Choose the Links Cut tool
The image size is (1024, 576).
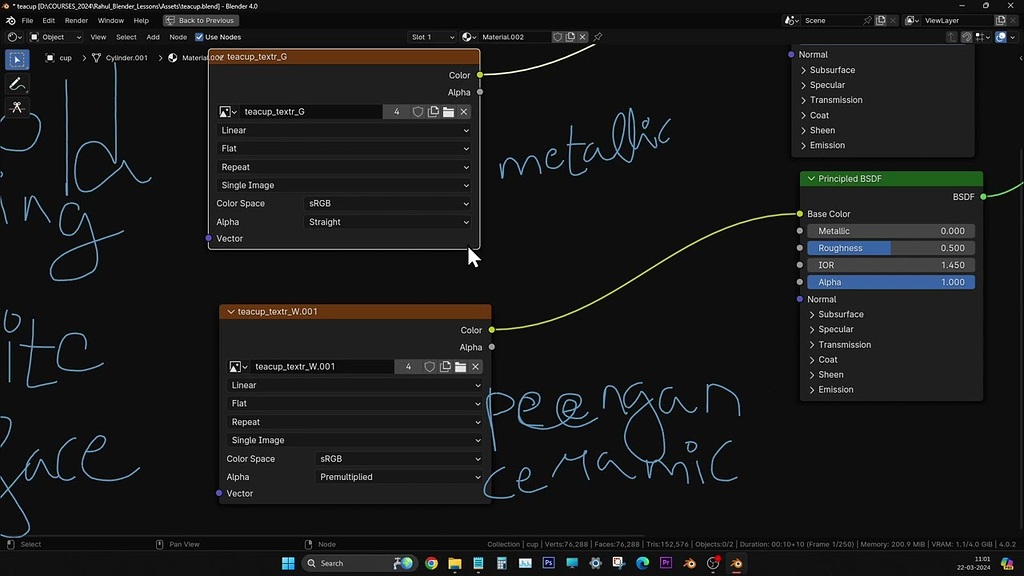point(17,107)
